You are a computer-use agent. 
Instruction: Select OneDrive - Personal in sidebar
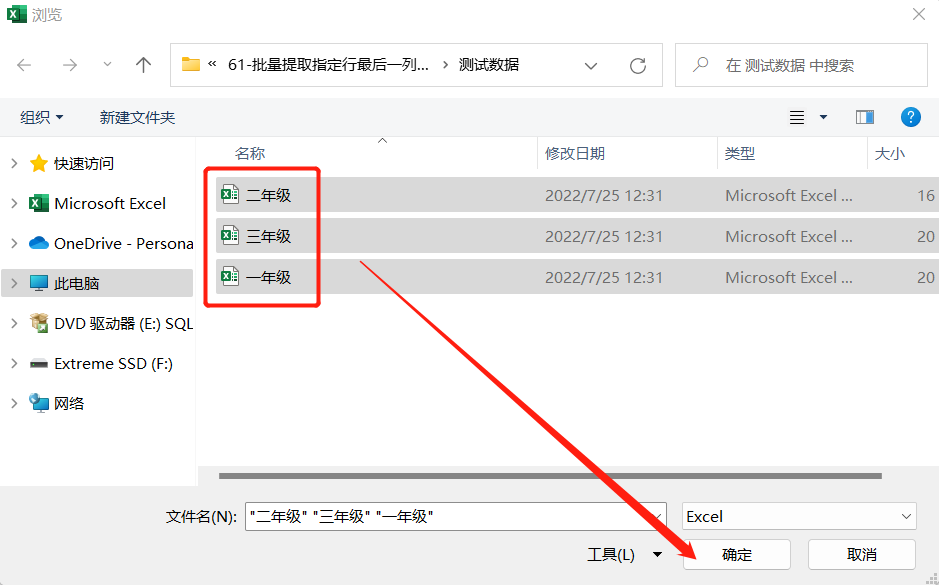click(x=123, y=244)
